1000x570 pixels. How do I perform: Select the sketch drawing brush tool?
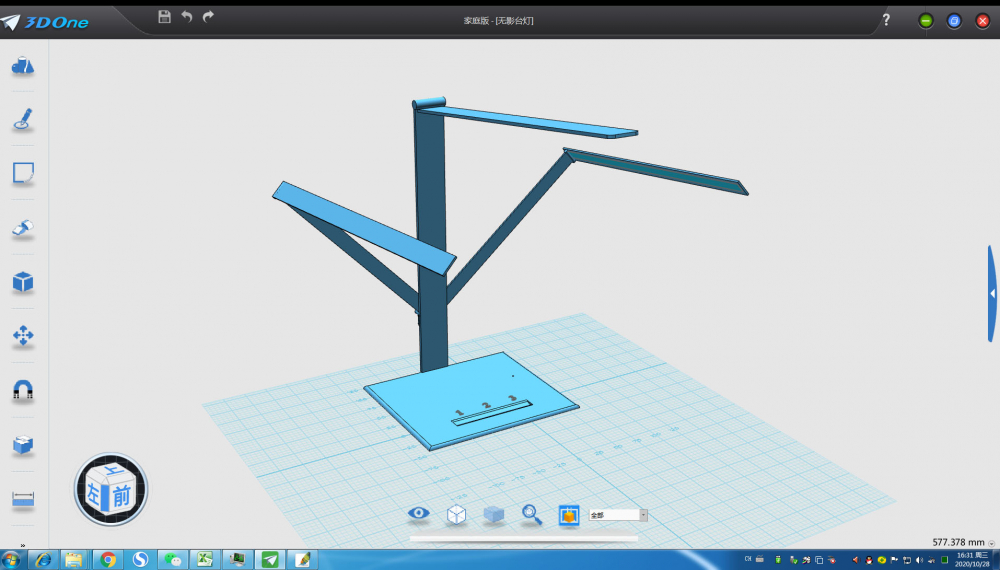(x=23, y=119)
